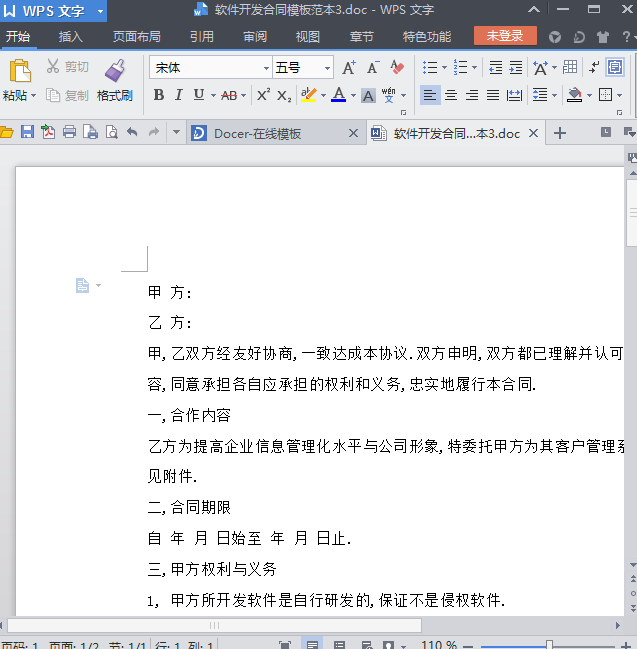
Task: Click the show/hide paragraph marks icon
Action: click(594, 67)
